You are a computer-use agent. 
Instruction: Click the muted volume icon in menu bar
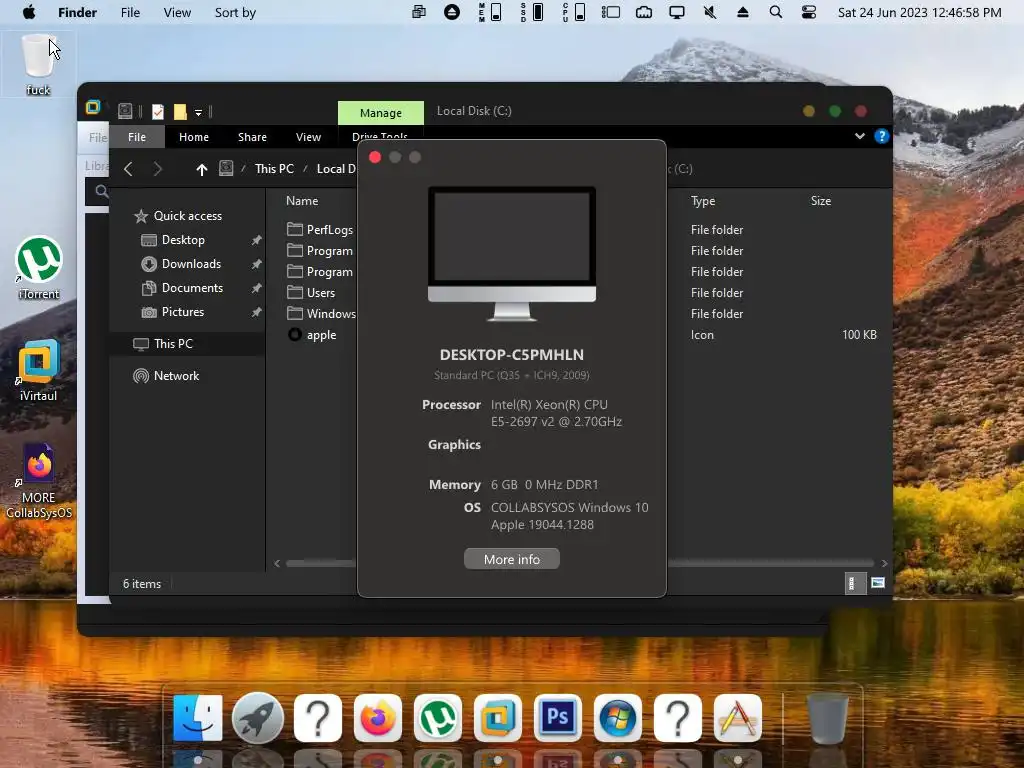point(709,12)
